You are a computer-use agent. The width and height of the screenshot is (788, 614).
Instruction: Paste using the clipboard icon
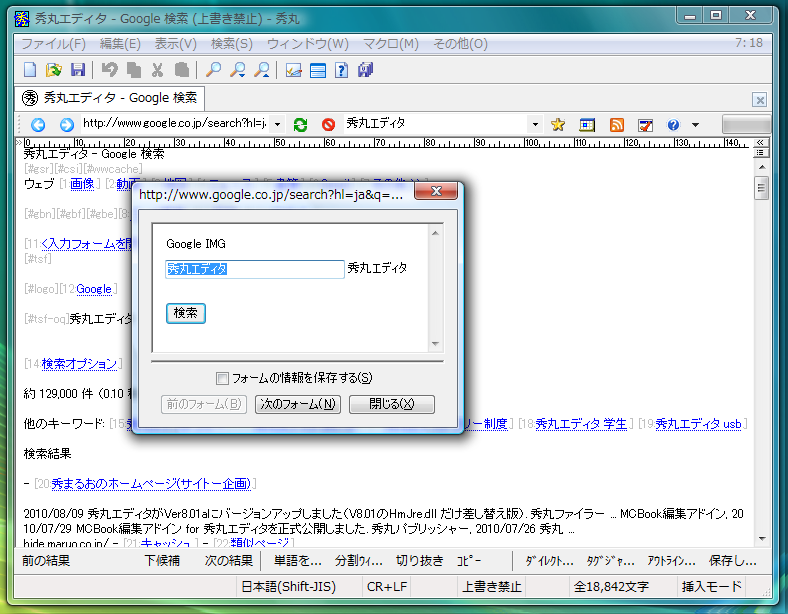click(x=181, y=70)
